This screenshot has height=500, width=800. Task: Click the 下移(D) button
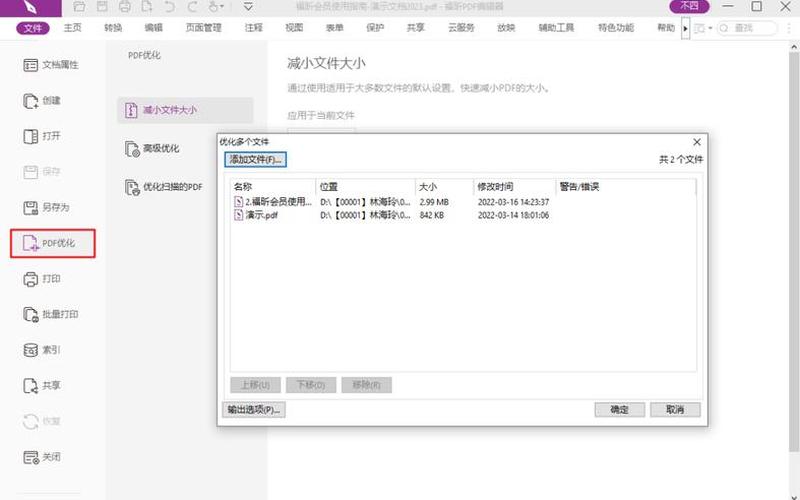click(x=311, y=385)
